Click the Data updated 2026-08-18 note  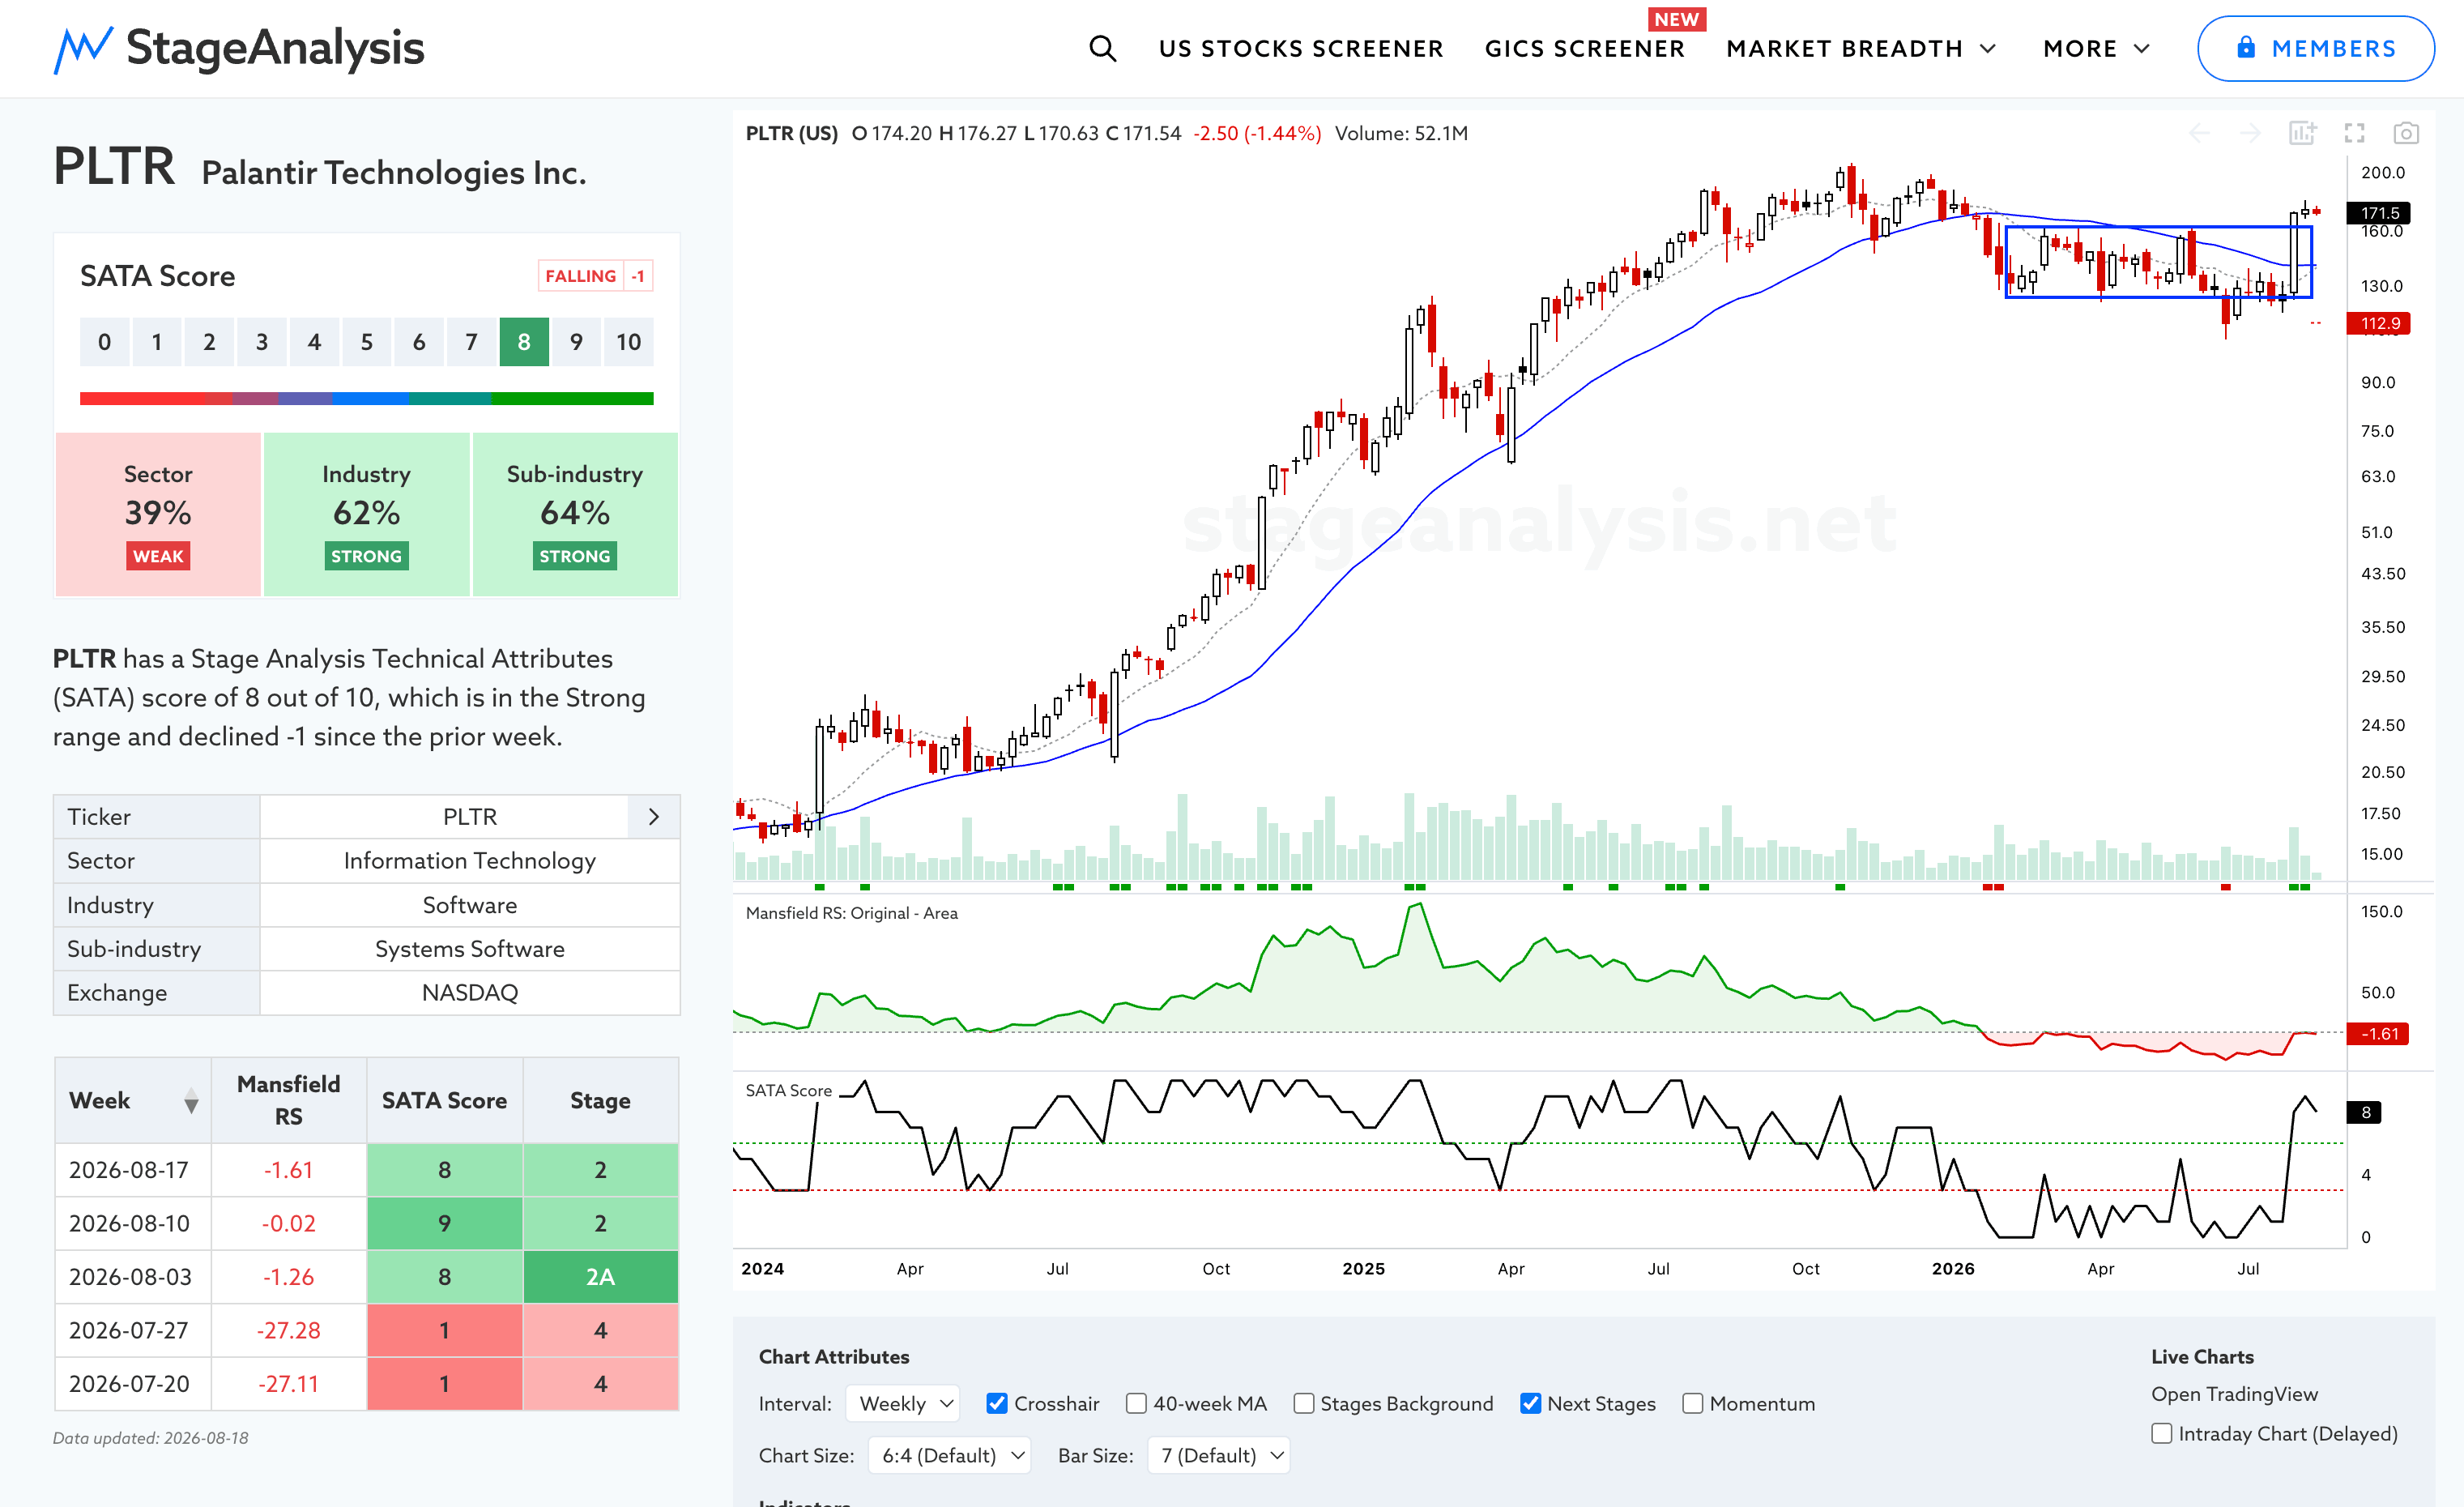pos(151,1438)
